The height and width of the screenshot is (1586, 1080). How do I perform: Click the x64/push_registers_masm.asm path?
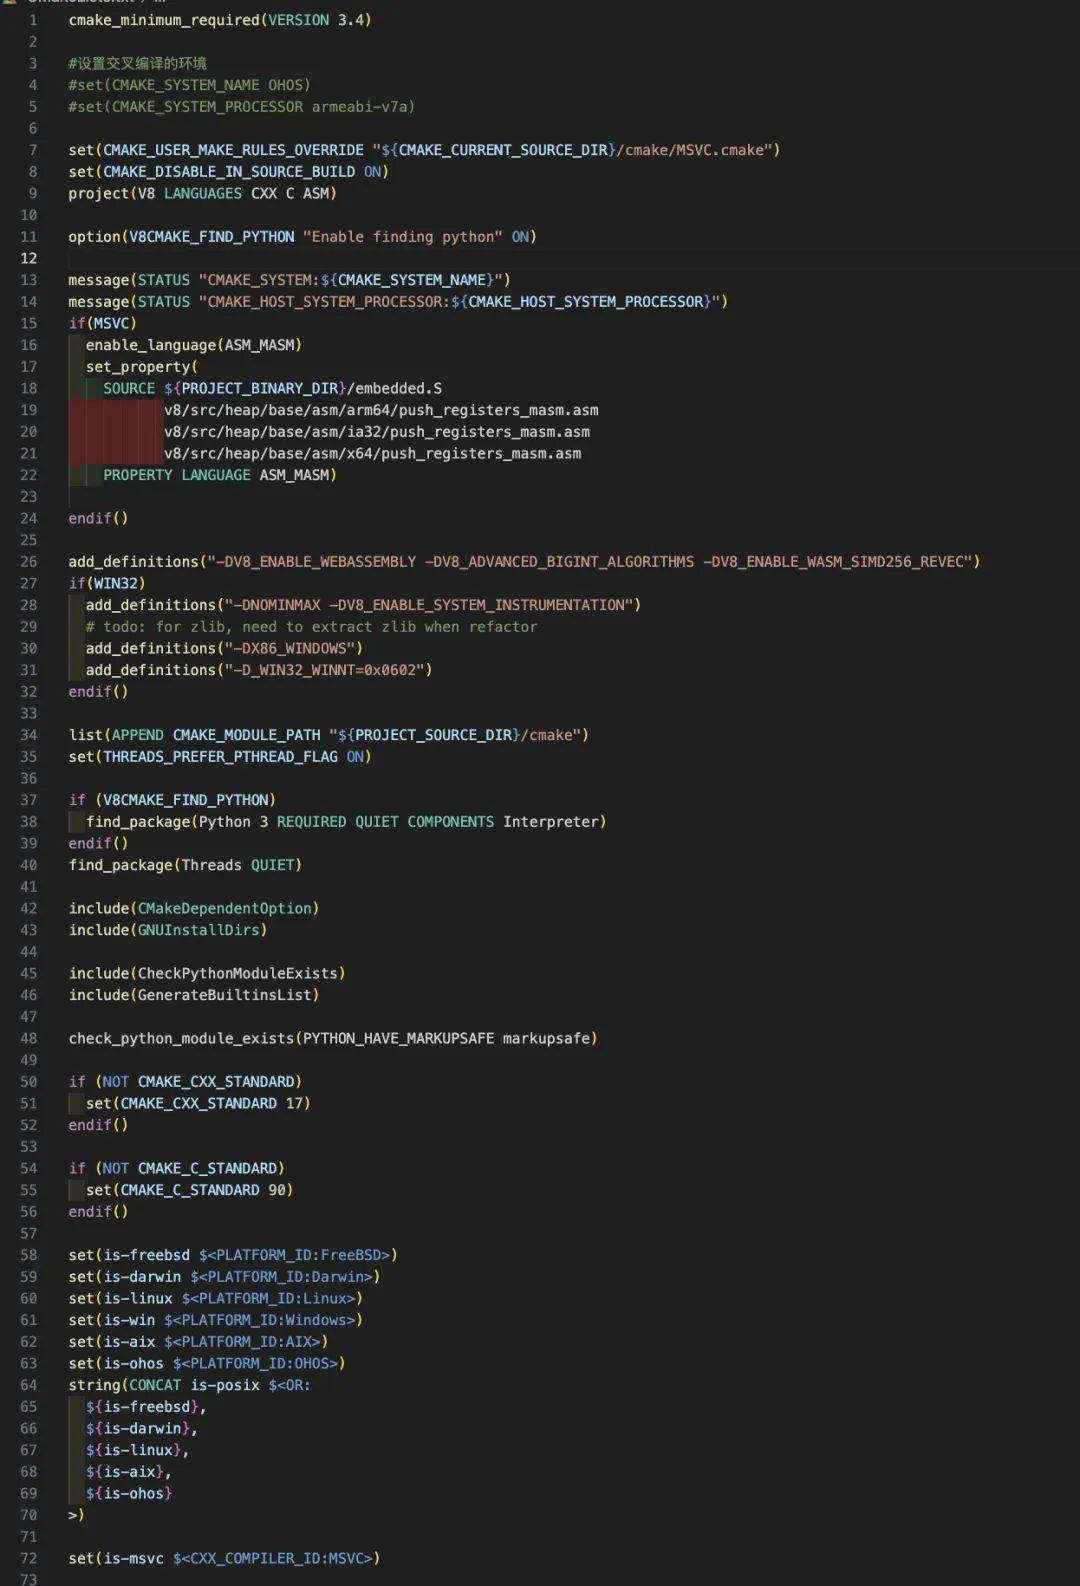372,453
